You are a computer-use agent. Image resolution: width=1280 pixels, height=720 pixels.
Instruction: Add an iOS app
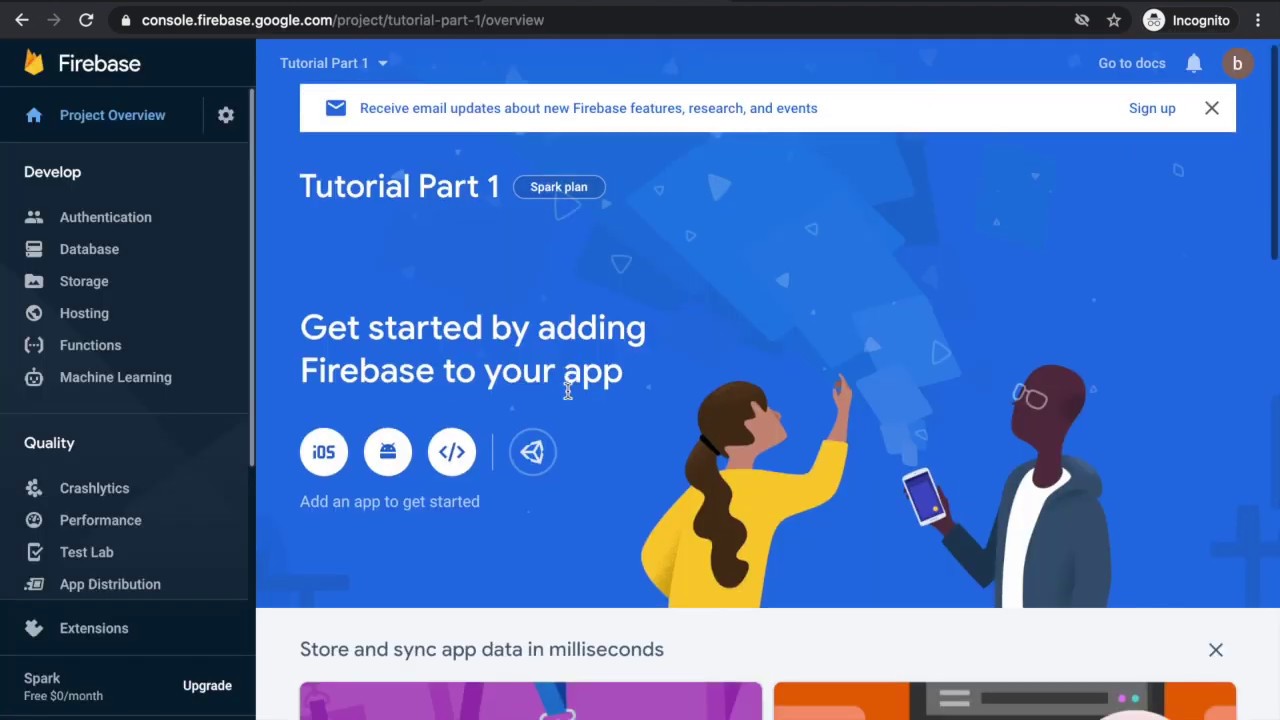[324, 452]
